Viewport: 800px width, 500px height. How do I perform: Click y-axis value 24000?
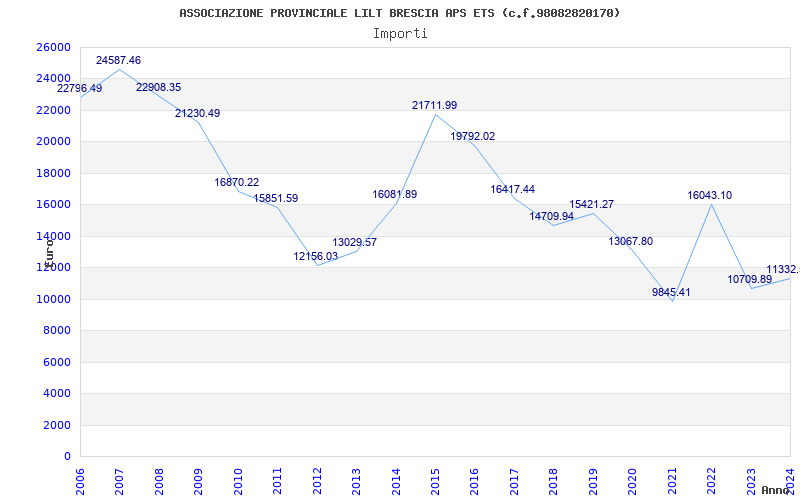tap(53, 79)
